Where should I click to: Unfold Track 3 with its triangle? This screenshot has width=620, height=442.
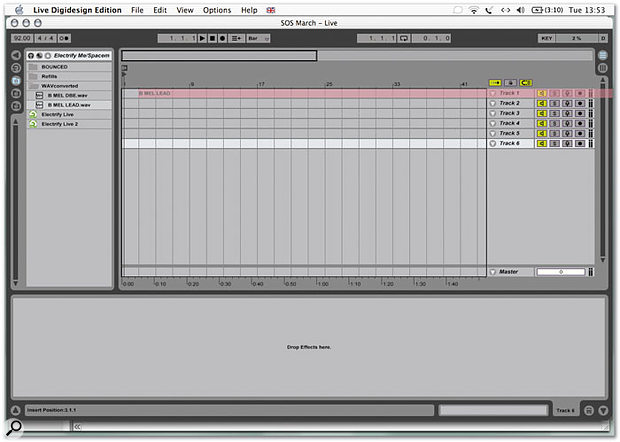pos(493,113)
